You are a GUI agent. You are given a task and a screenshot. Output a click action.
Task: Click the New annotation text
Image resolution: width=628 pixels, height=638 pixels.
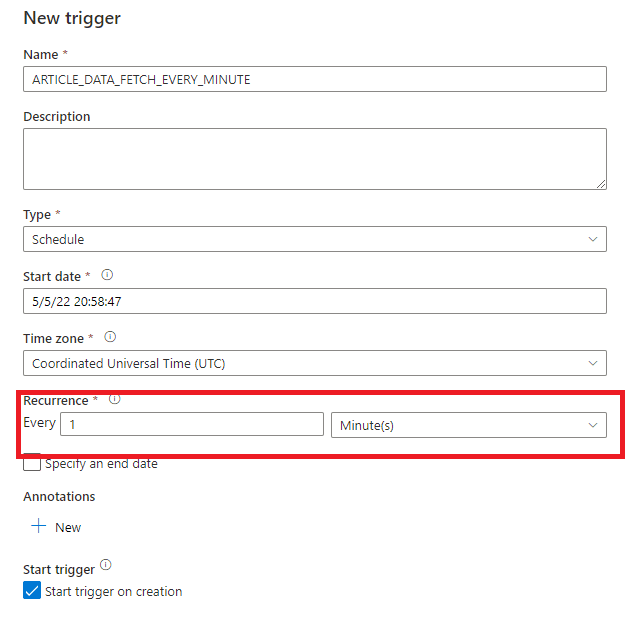tap(68, 527)
